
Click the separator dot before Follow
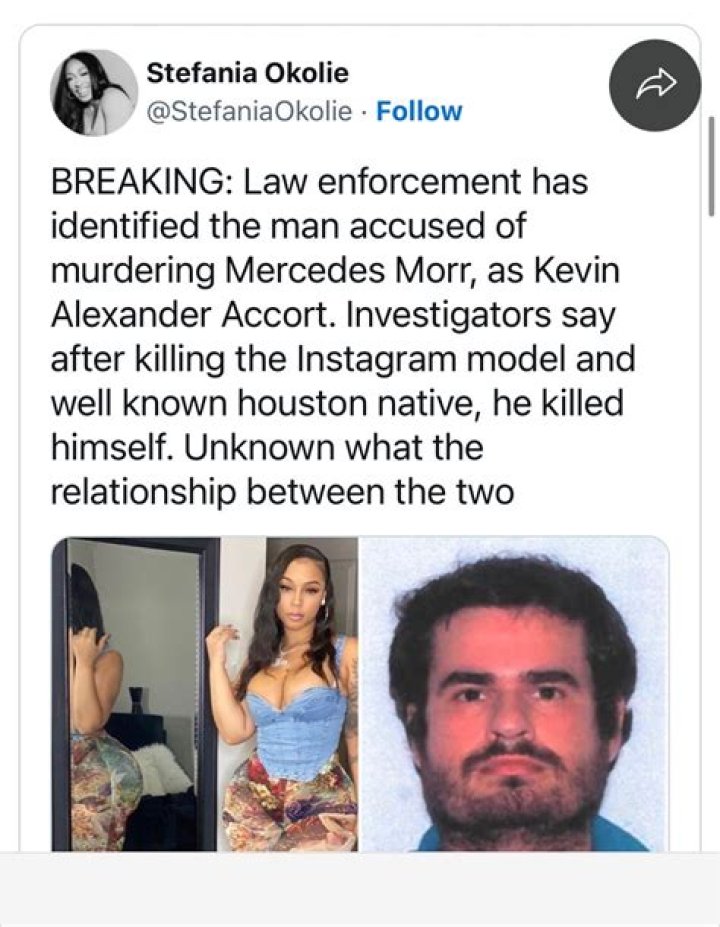coord(364,112)
